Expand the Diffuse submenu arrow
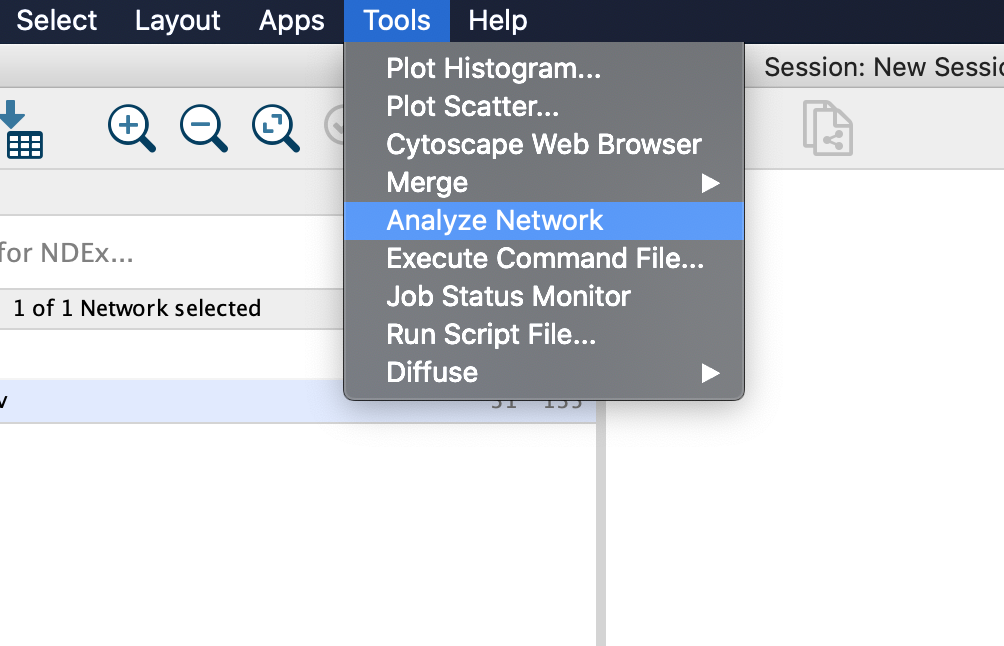1004x646 pixels. (x=710, y=373)
